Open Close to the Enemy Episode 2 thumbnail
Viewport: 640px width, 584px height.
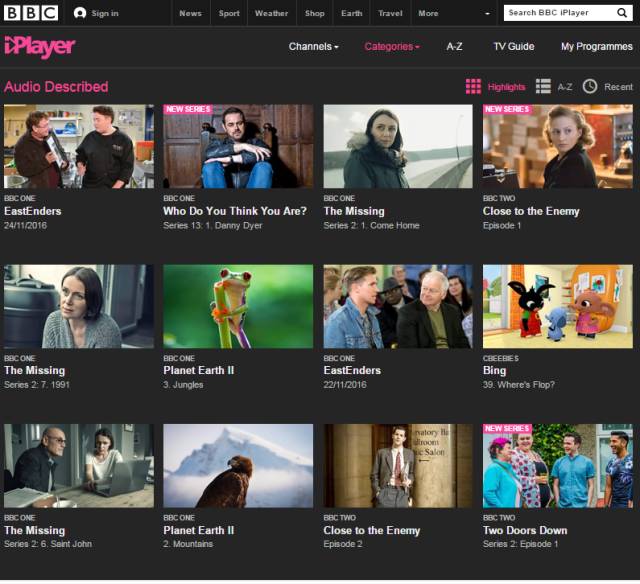tap(398, 466)
